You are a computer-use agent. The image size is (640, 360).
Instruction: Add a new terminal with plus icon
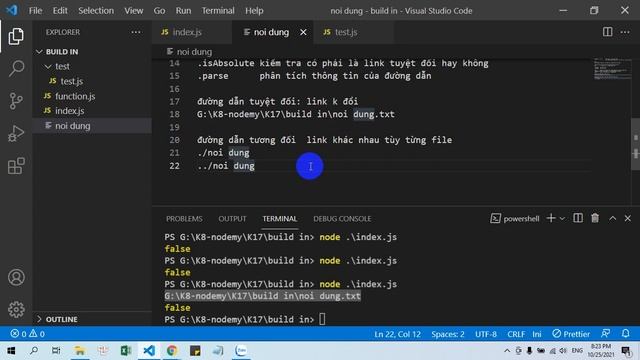551,218
